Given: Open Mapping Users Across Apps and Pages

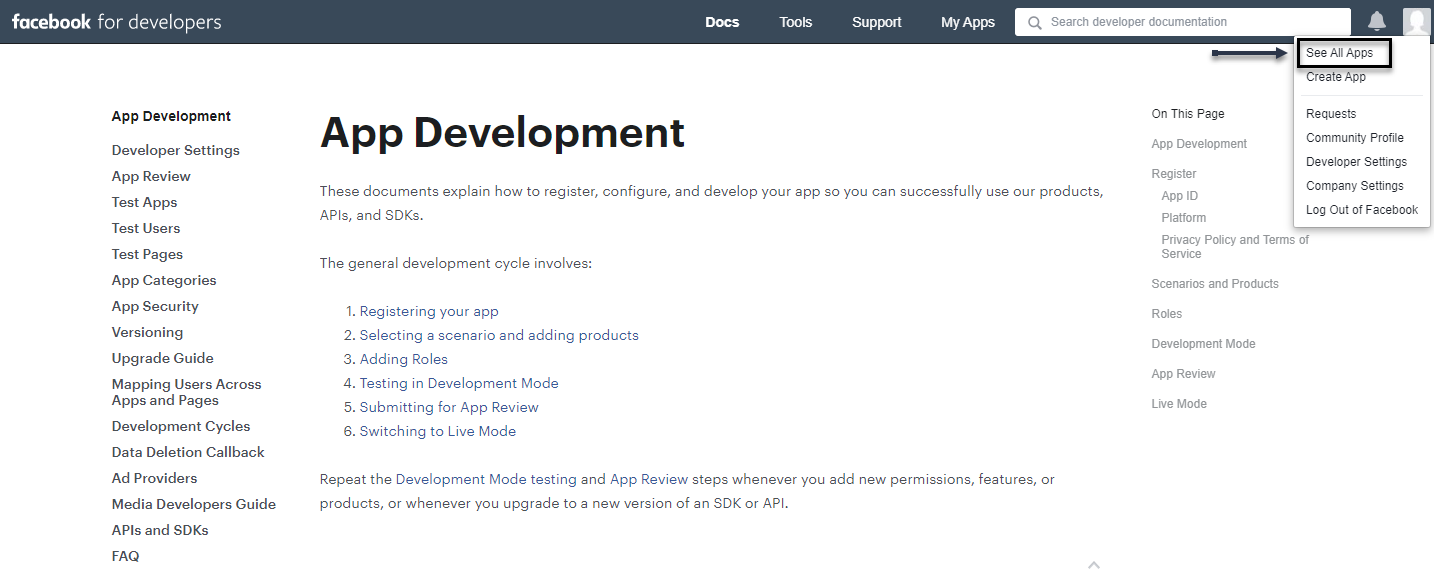Looking at the screenshot, I should tap(186, 392).
